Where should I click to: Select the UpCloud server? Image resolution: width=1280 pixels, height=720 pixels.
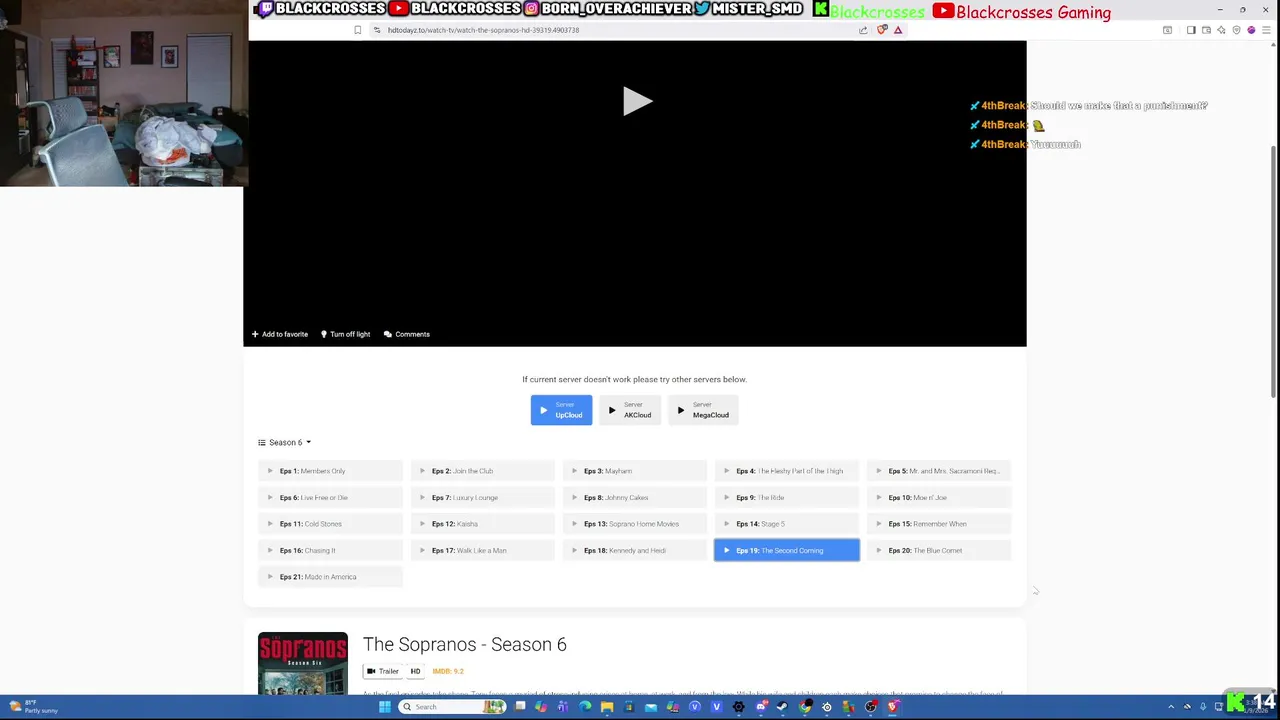(561, 410)
